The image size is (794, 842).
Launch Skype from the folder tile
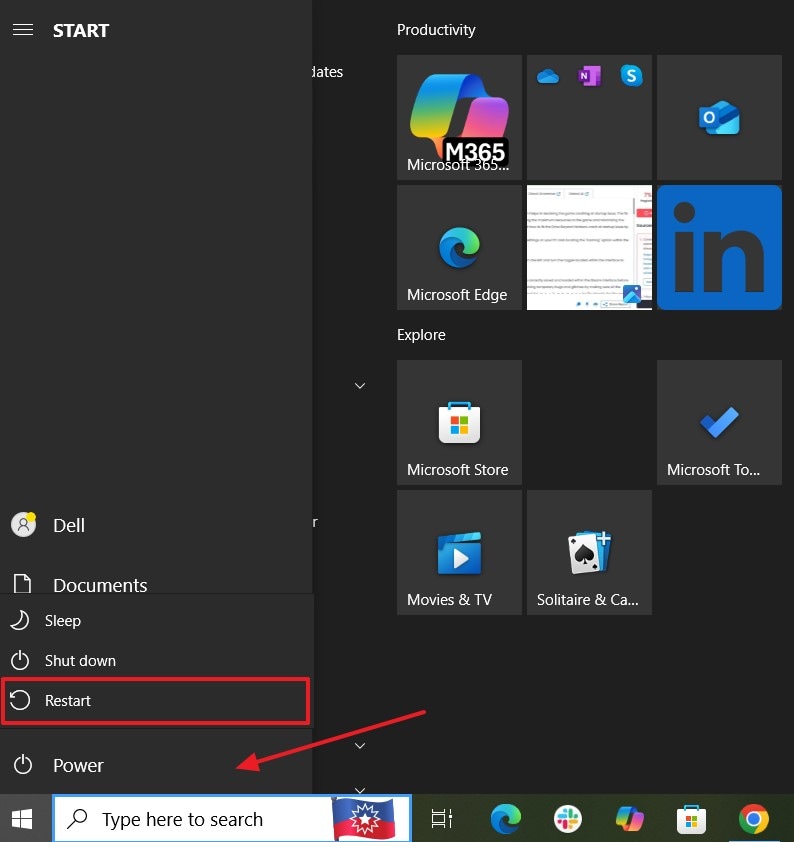tap(631, 76)
